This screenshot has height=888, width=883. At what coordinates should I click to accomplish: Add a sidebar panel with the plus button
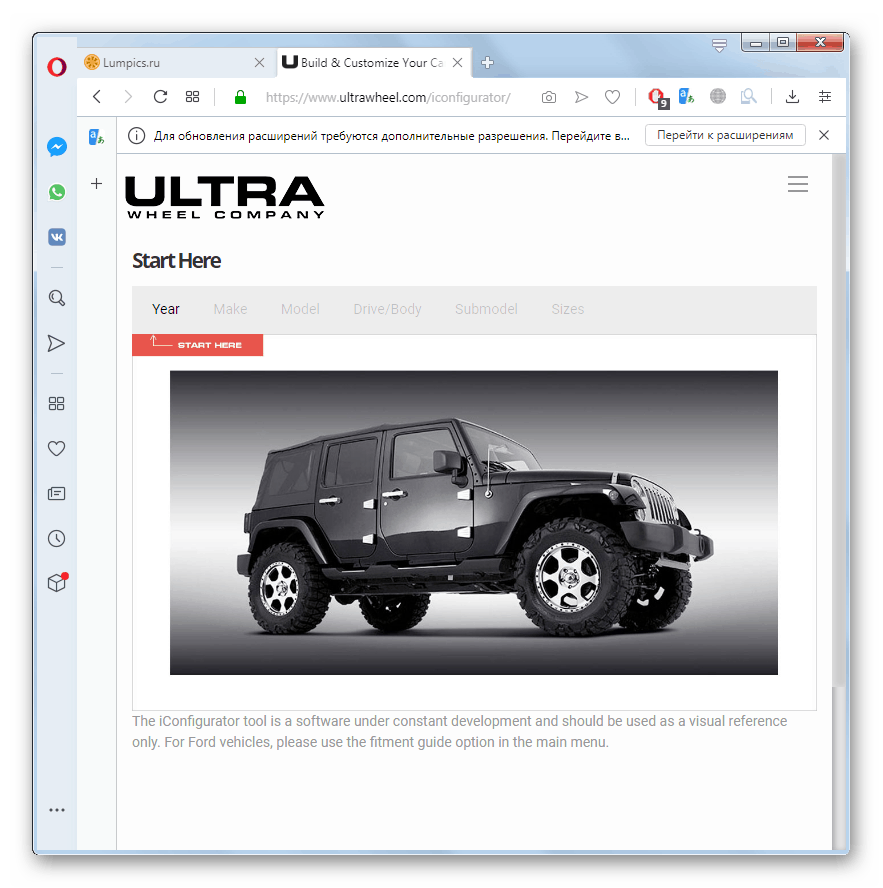pyautogui.click(x=96, y=184)
